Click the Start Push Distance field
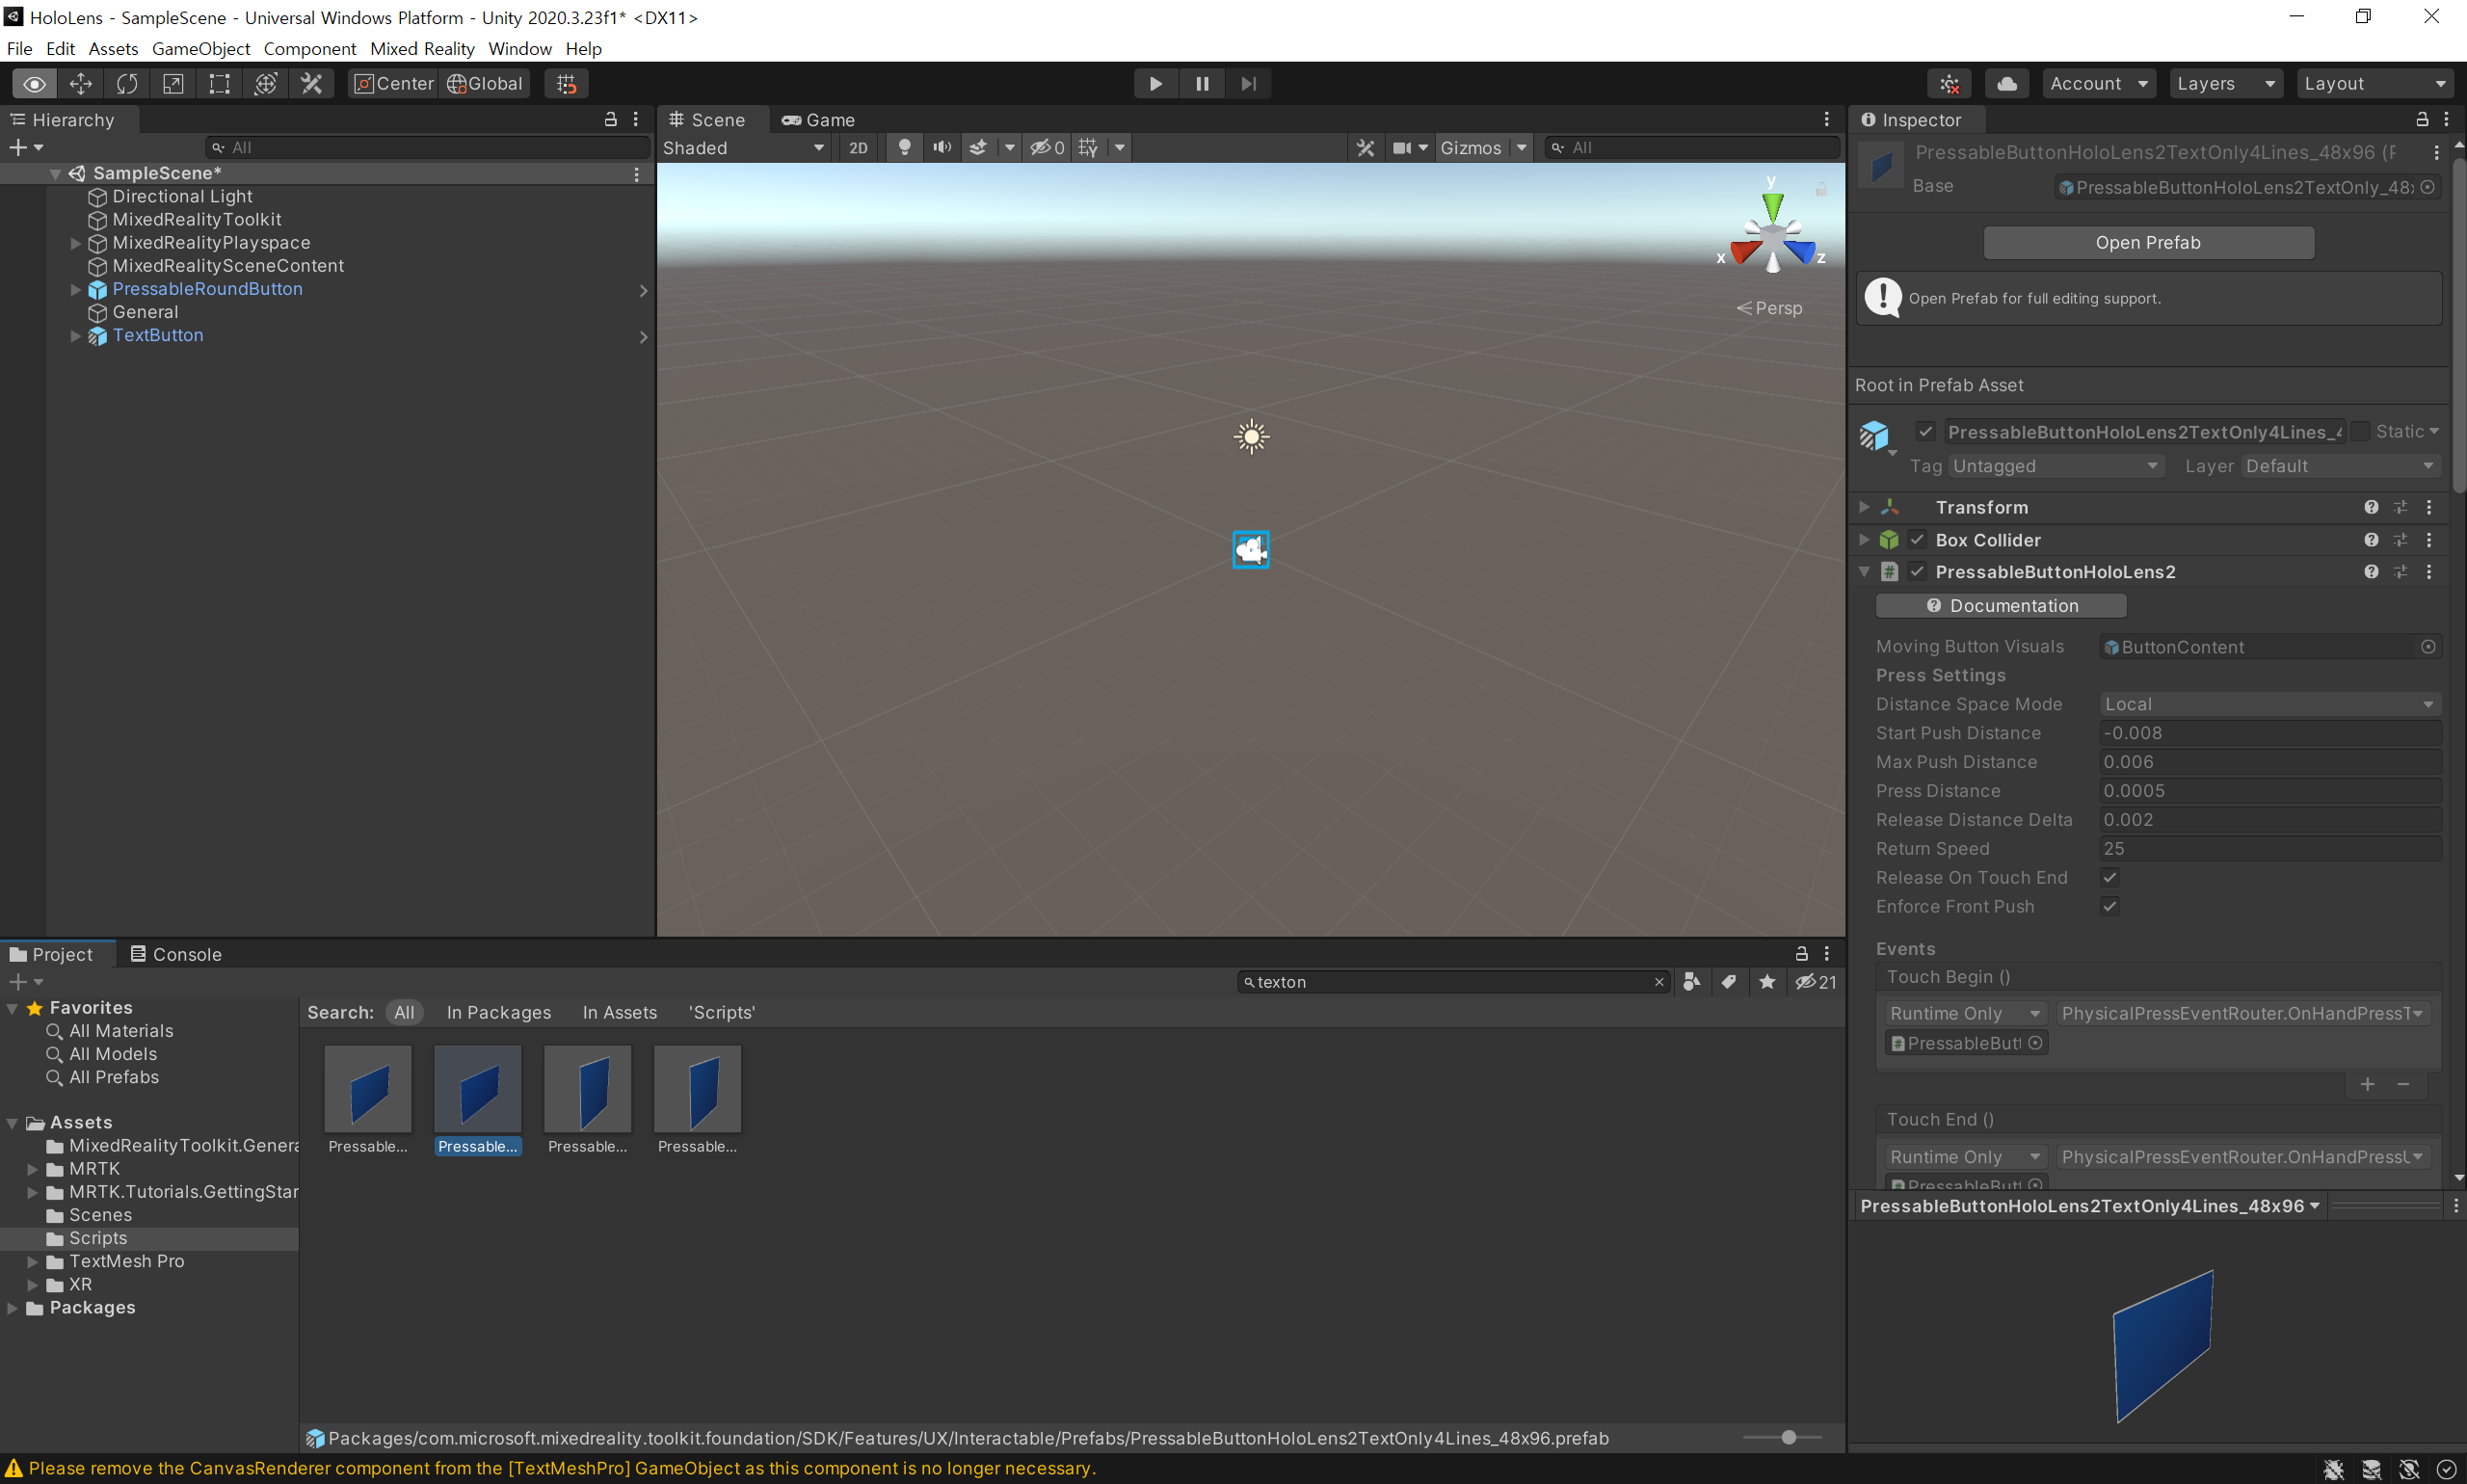Screen dimensions: 2467x1484 tap(2270, 733)
